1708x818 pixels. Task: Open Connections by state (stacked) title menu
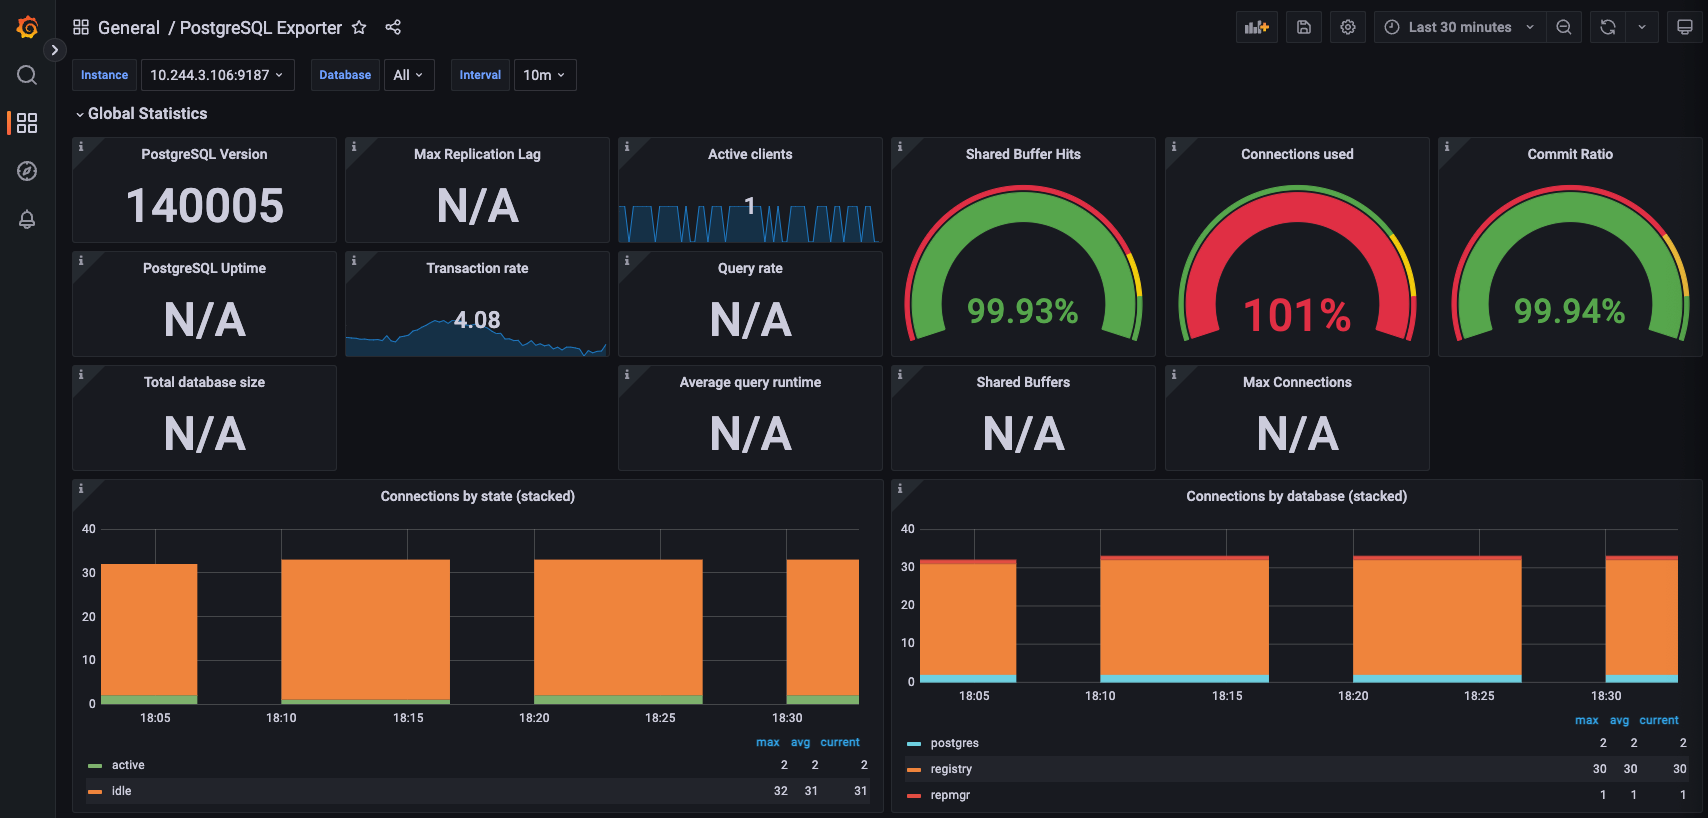477,496
